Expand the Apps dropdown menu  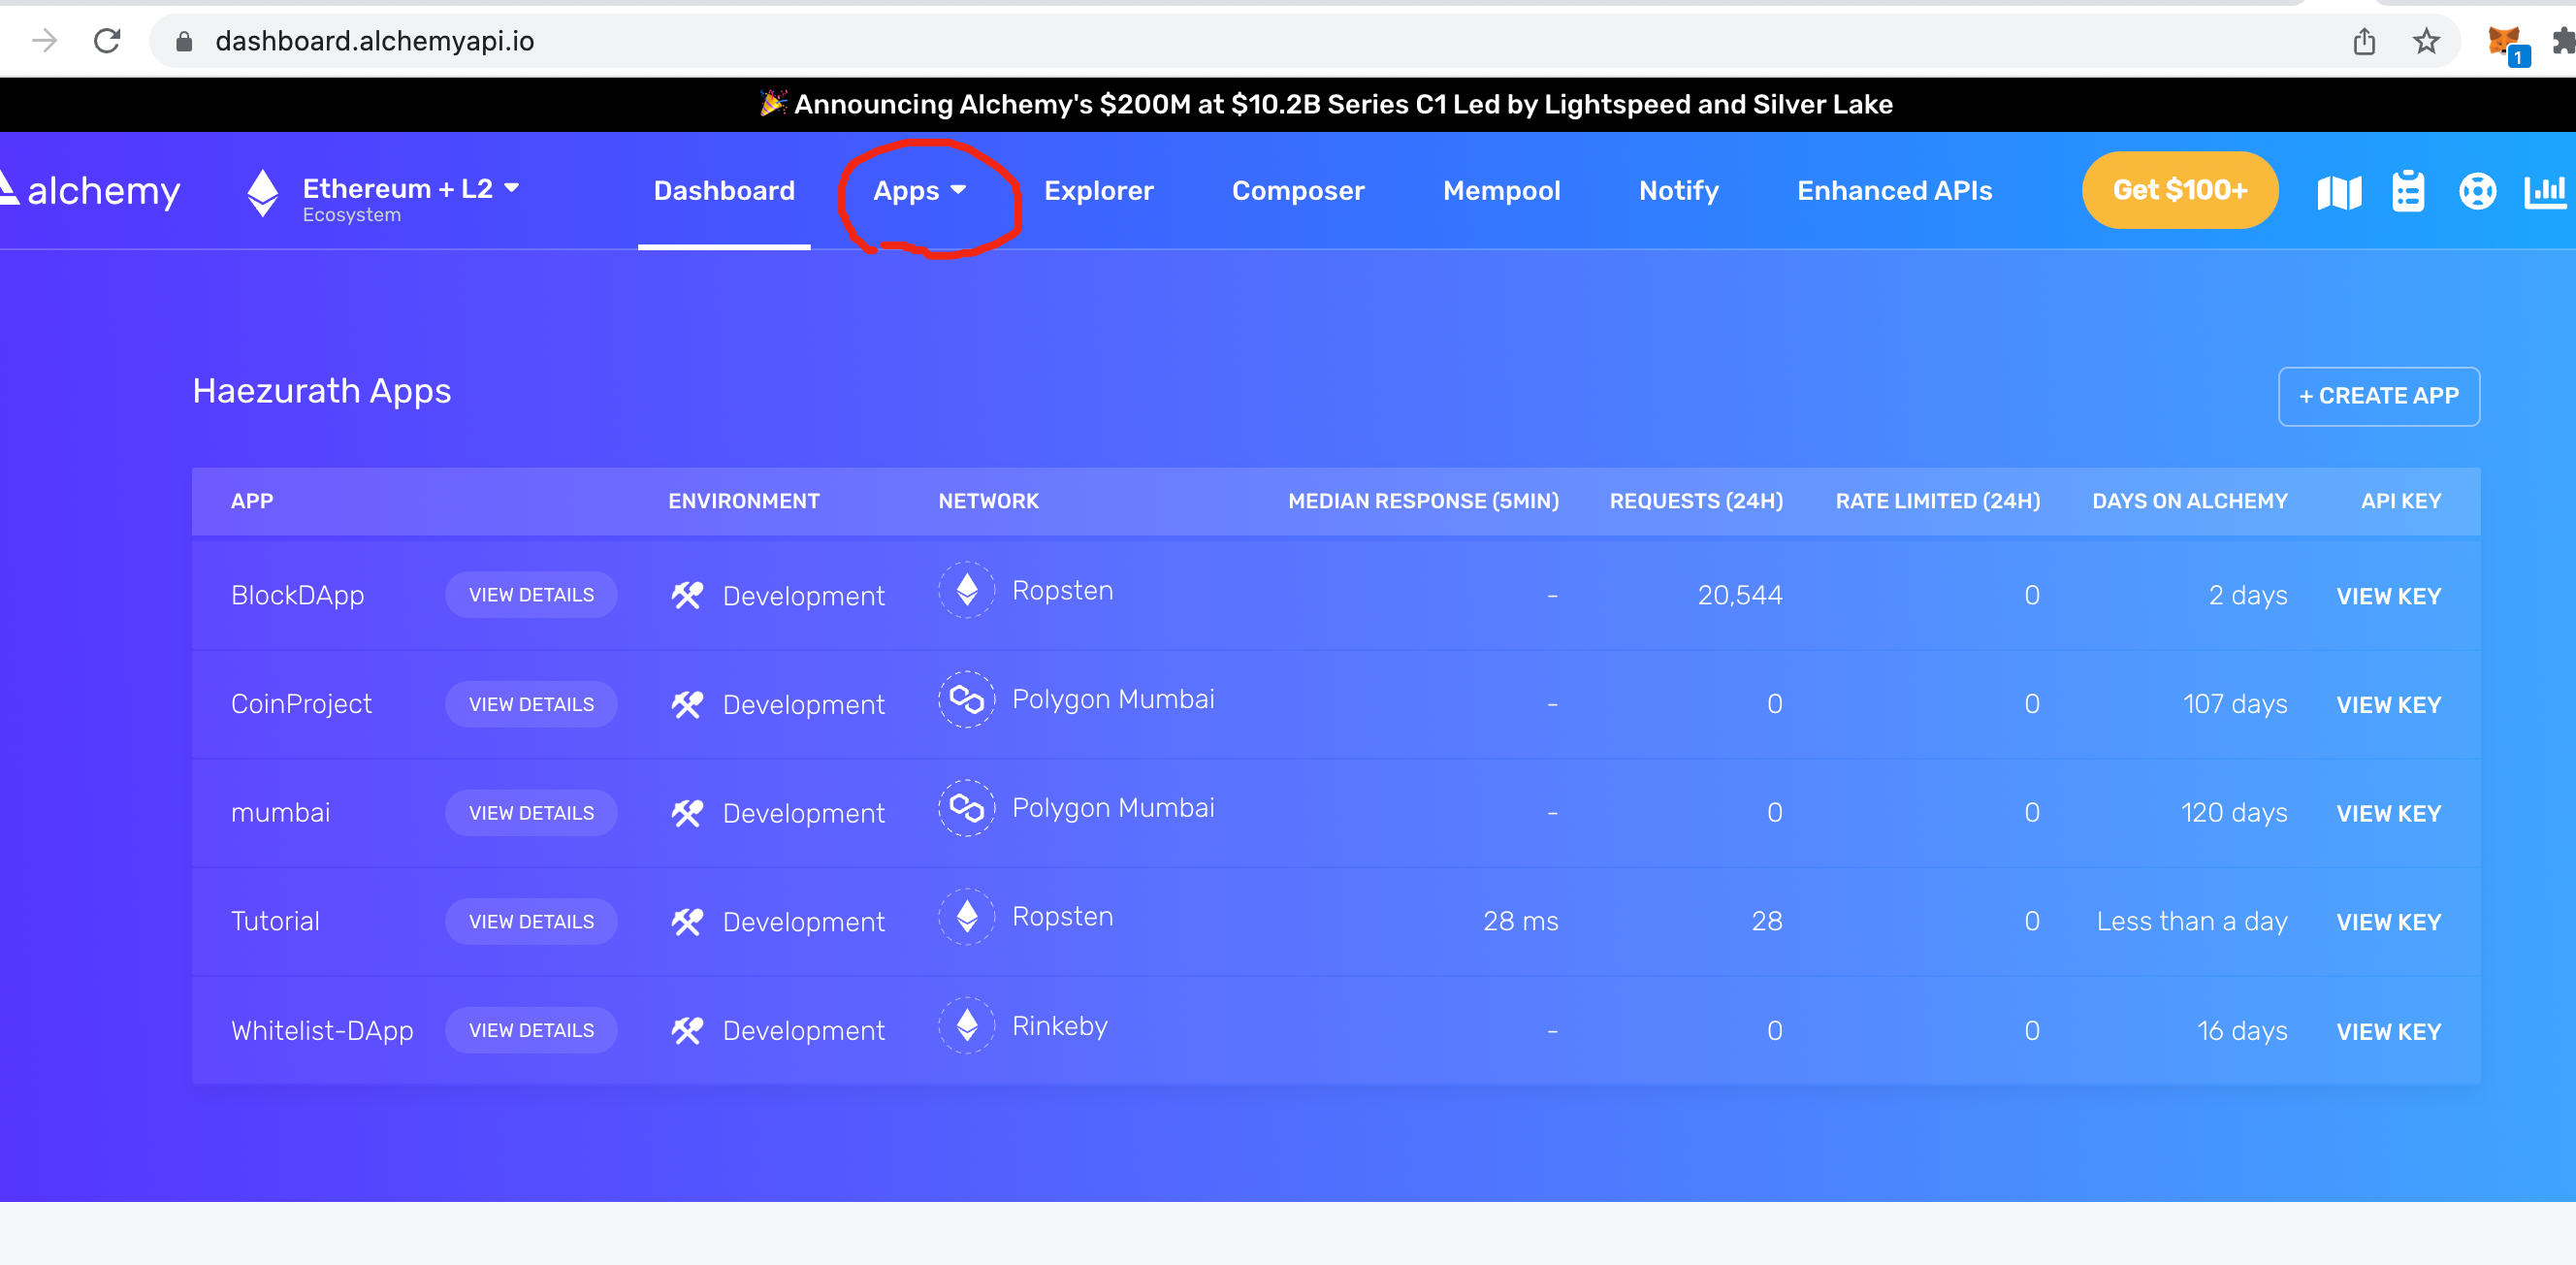point(920,190)
